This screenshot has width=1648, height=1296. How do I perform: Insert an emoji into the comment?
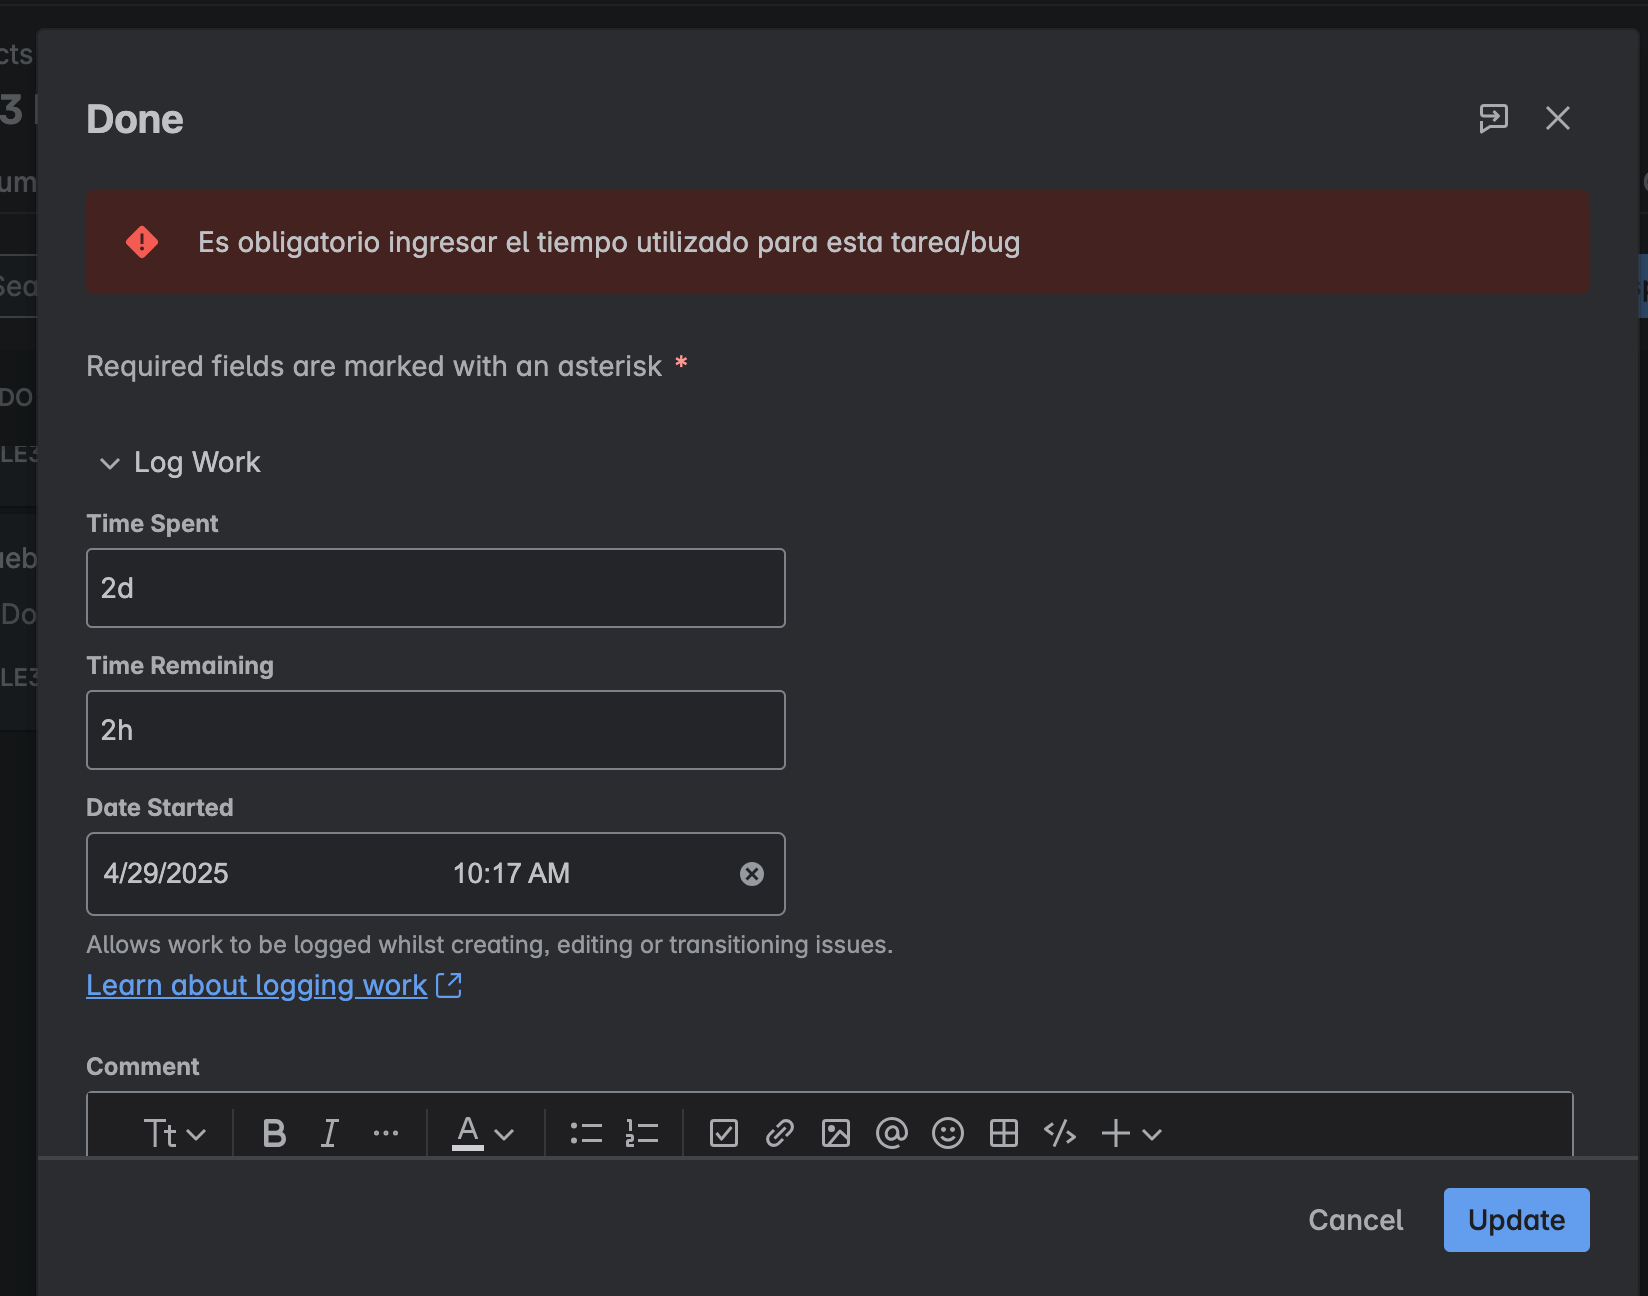(x=947, y=1133)
